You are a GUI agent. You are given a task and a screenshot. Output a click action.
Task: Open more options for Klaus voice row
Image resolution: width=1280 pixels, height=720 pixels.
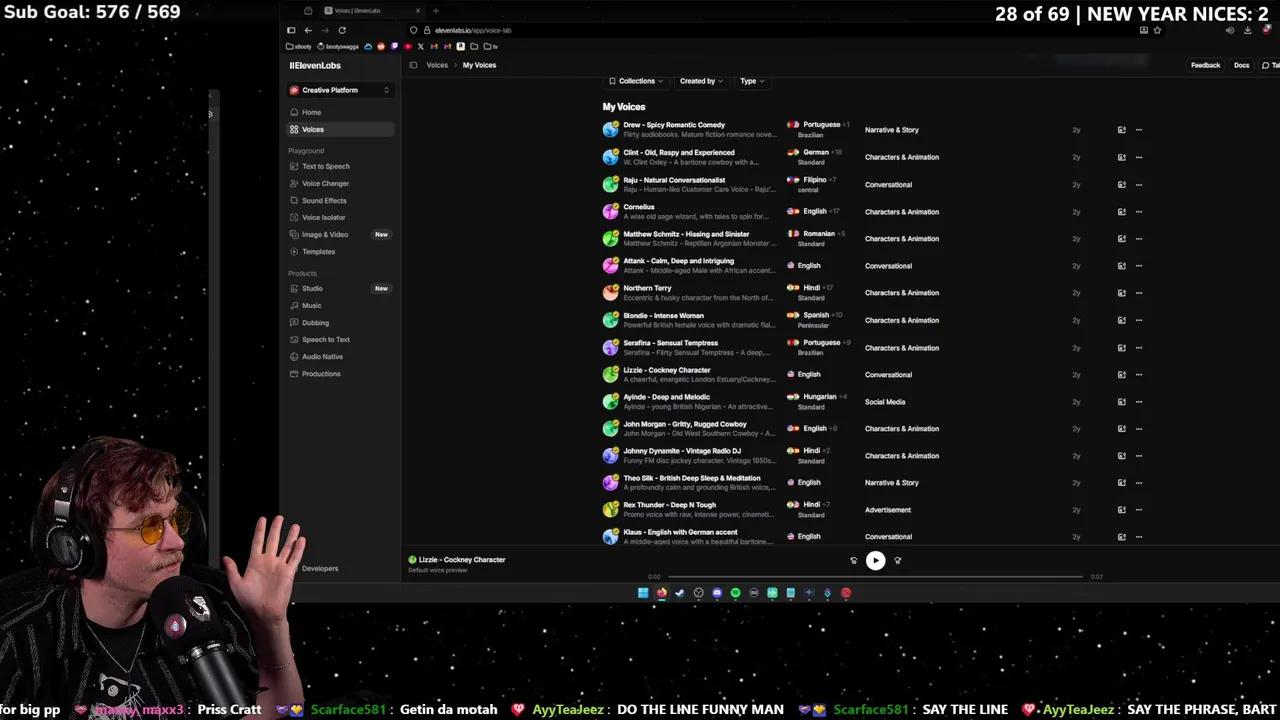pos(1138,536)
